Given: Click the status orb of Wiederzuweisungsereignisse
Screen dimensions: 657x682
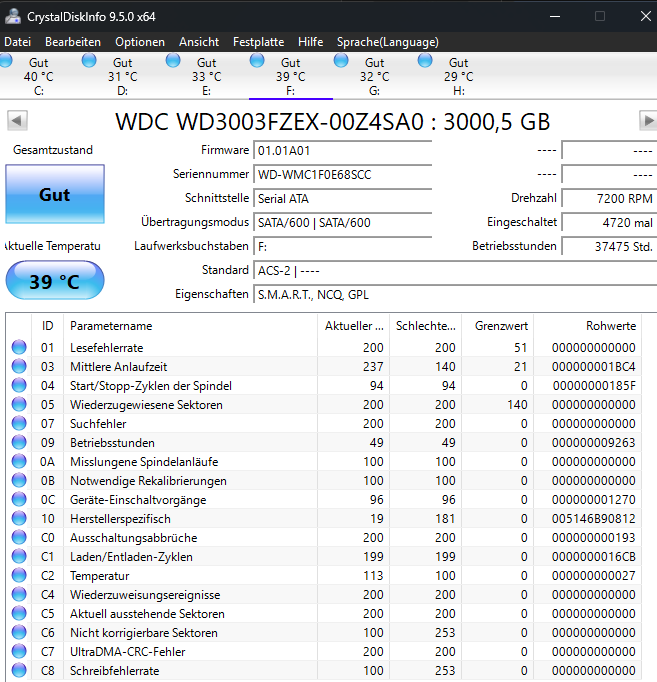Looking at the screenshot, I should (x=19, y=594).
